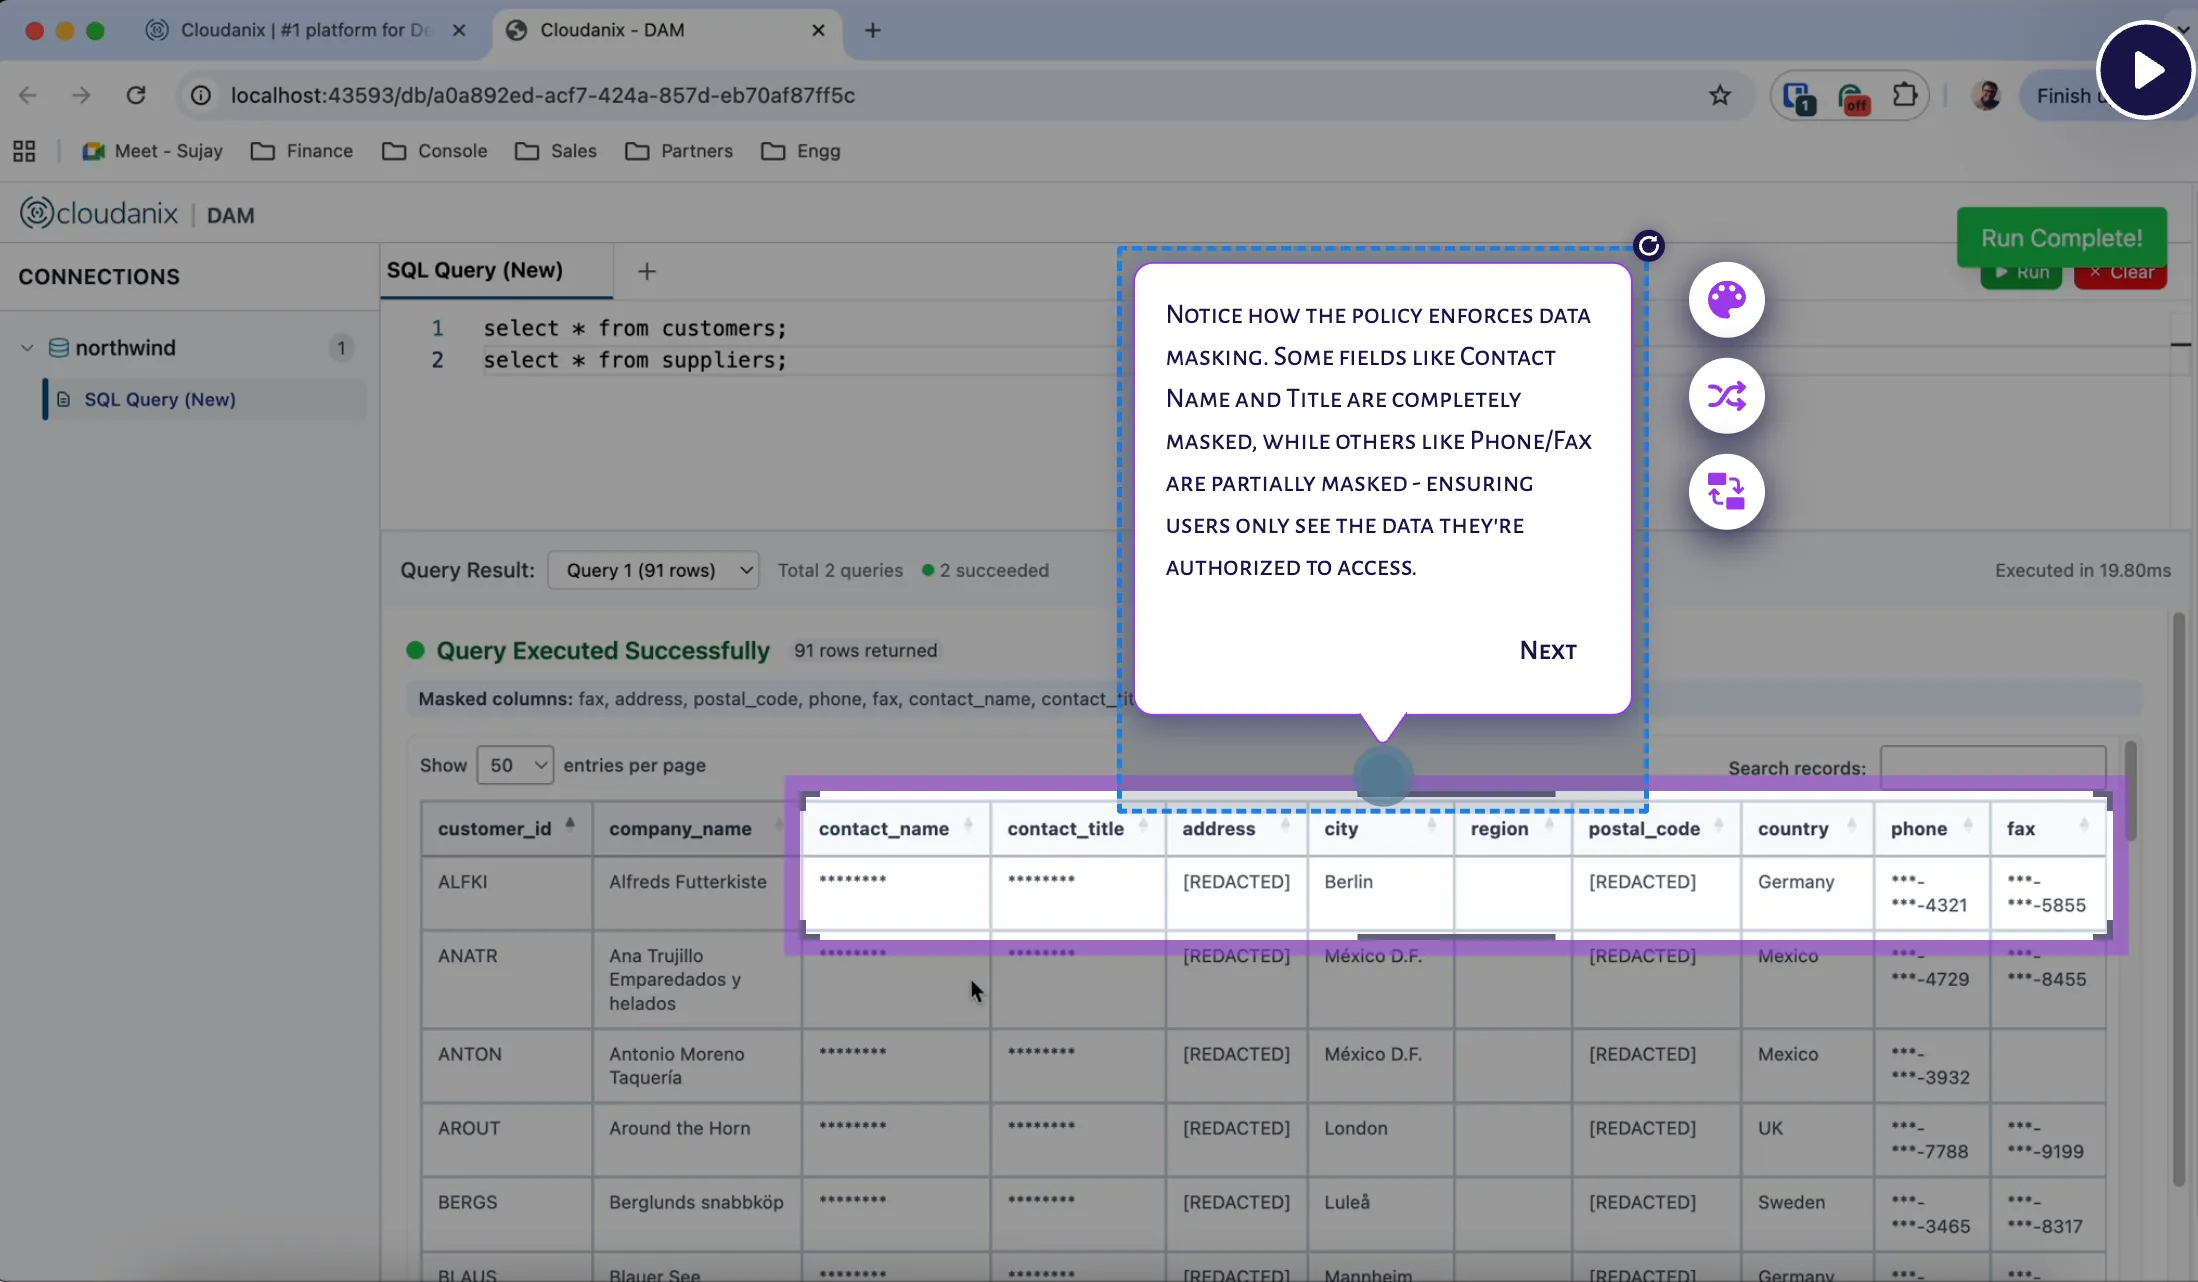Bookmark the page with the star icon

tap(1720, 95)
